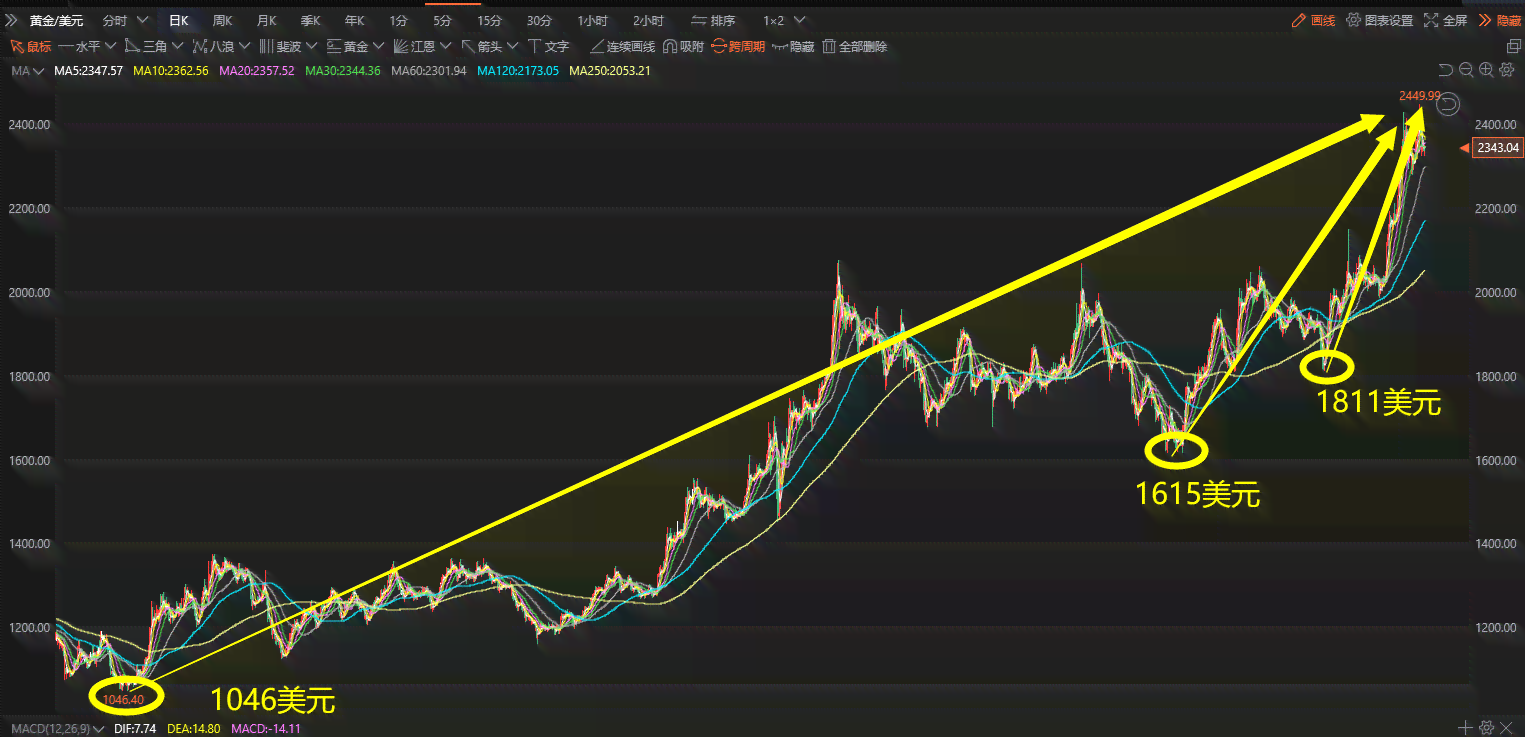Click the MA10:2362.56 yellow indicator value
1525x737 pixels.
(x=170, y=70)
